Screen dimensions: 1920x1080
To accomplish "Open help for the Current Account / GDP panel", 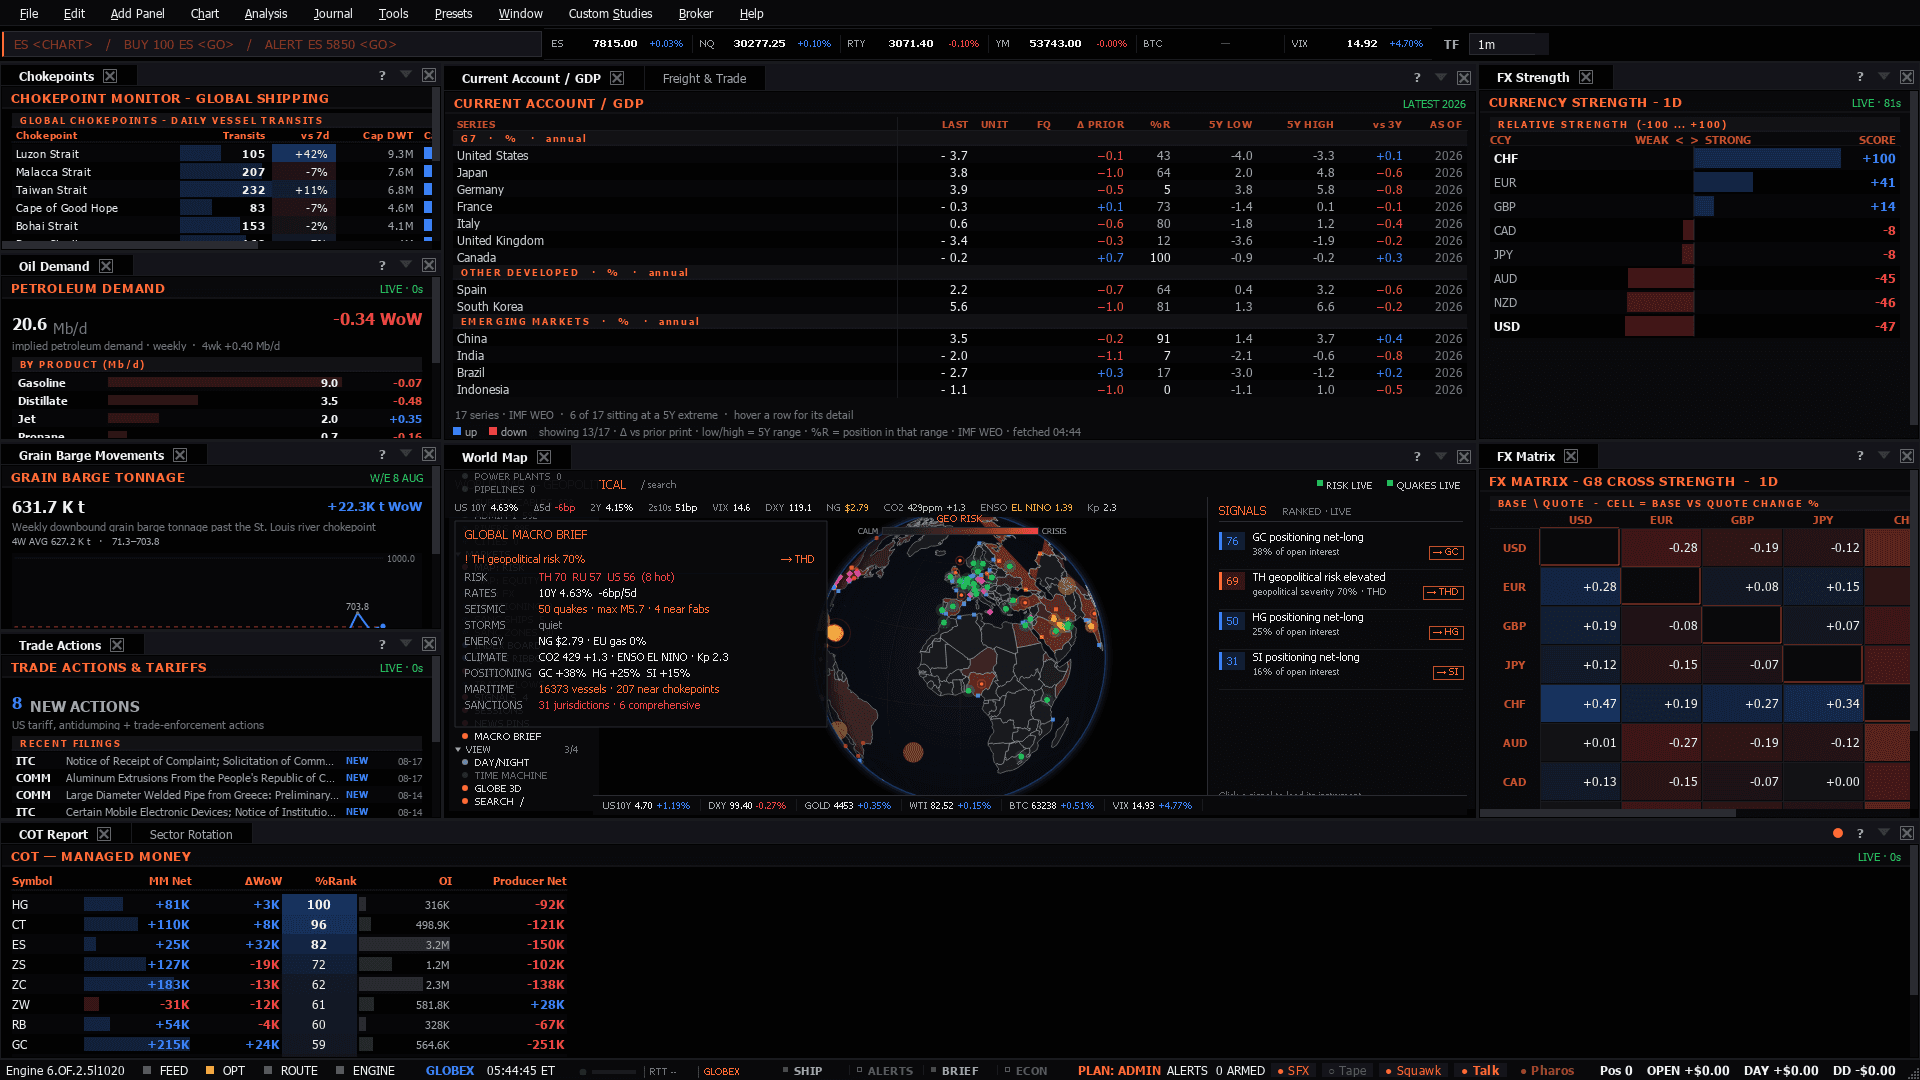I will click(x=1417, y=78).
